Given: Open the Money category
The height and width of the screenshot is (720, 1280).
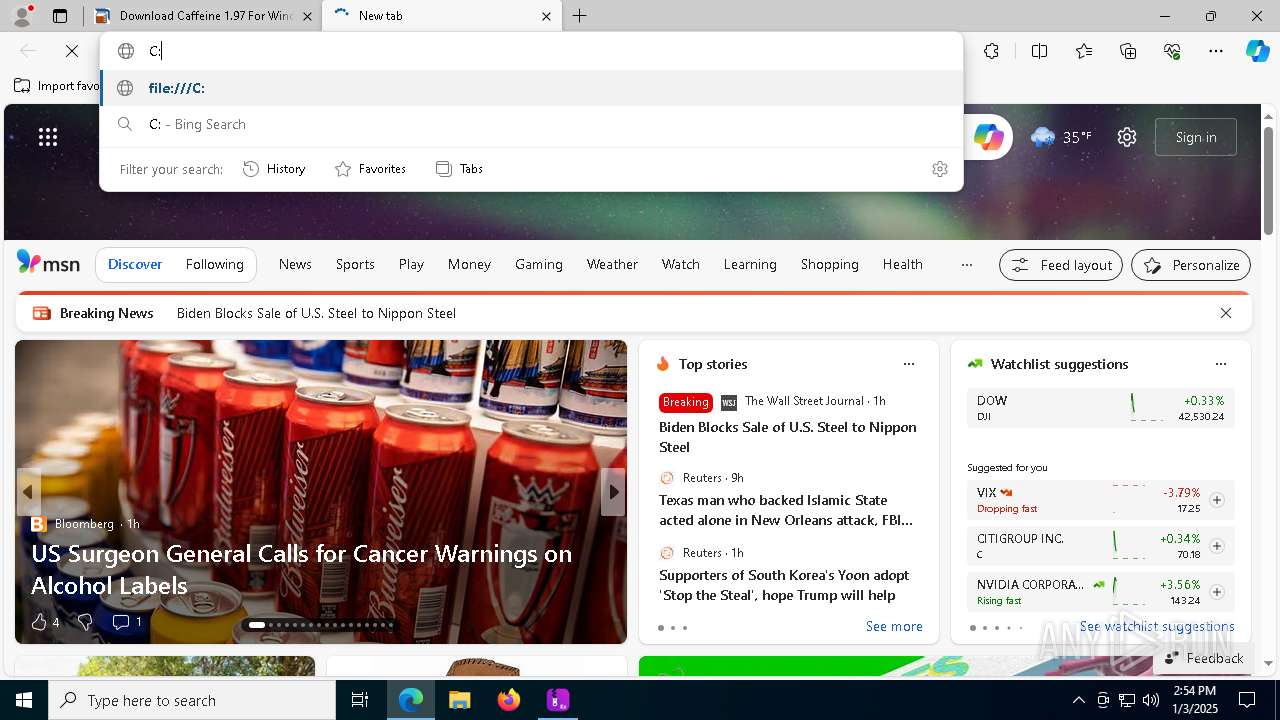Looking at the screenshot, I should pyautogui.click(x=469, y=265).
